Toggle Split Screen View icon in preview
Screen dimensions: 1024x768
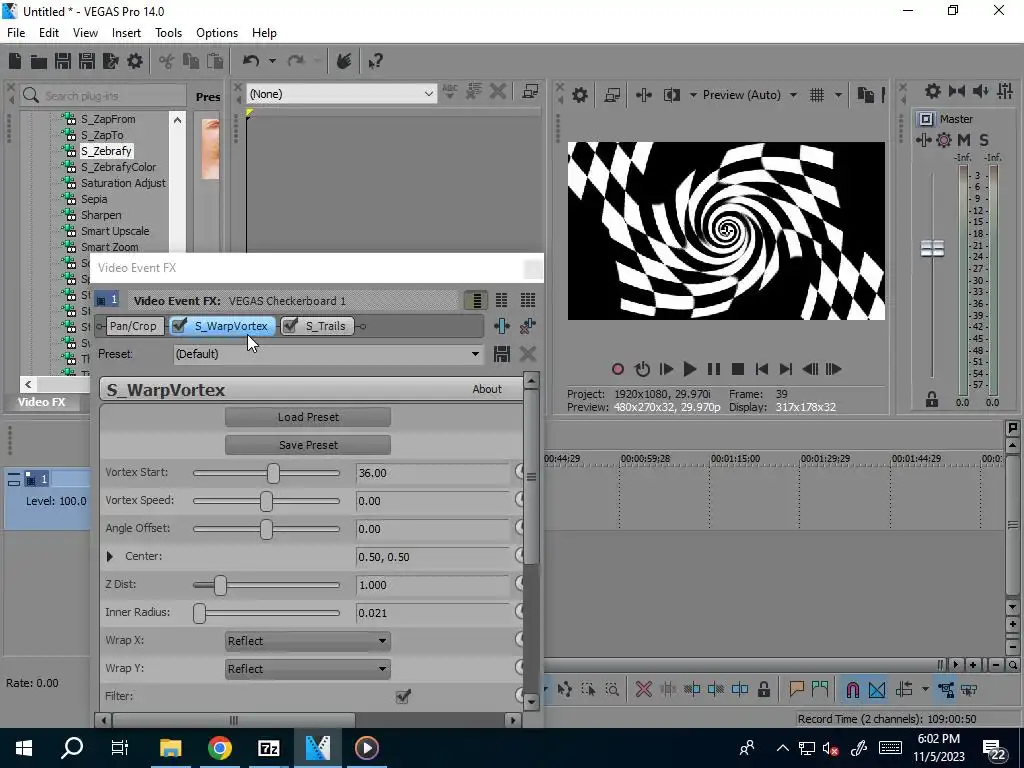pyautogui.click(x=671, y=95)
